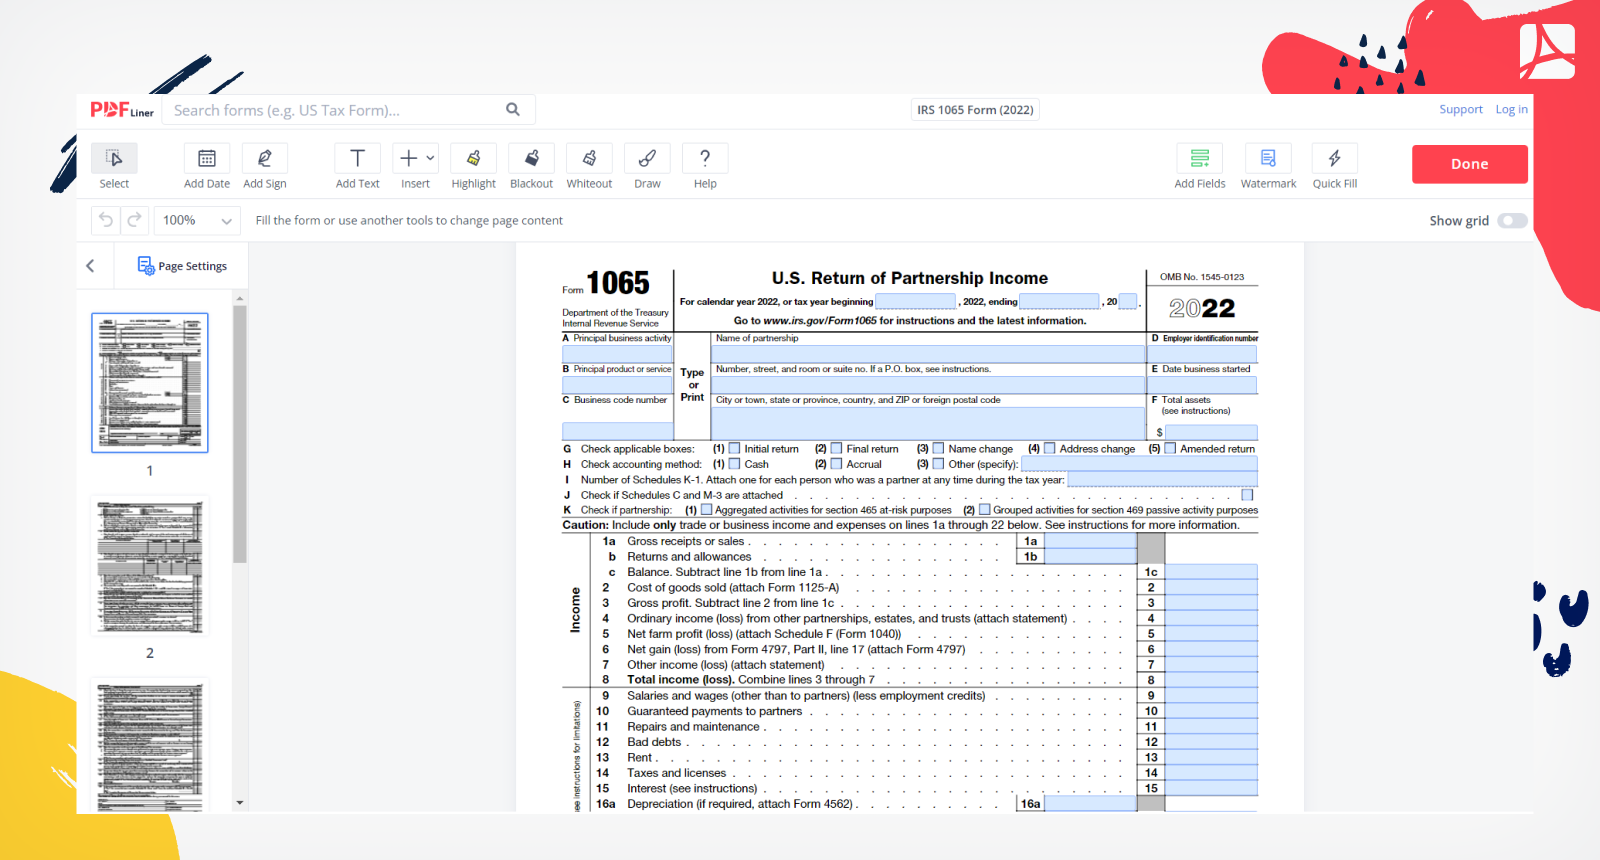
Task: Click the line 16a depreciation field
Action: [1091, 803]
